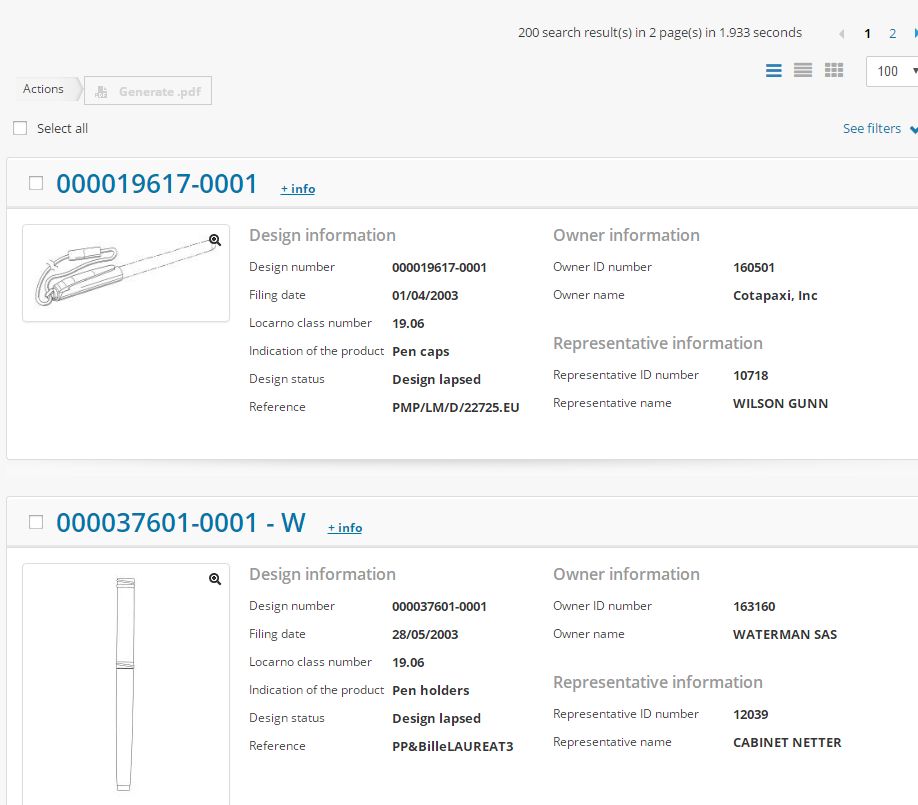The image size is (918, 805).
Task: Check the box for design 000019617-0001
Action: coord(36,183)
